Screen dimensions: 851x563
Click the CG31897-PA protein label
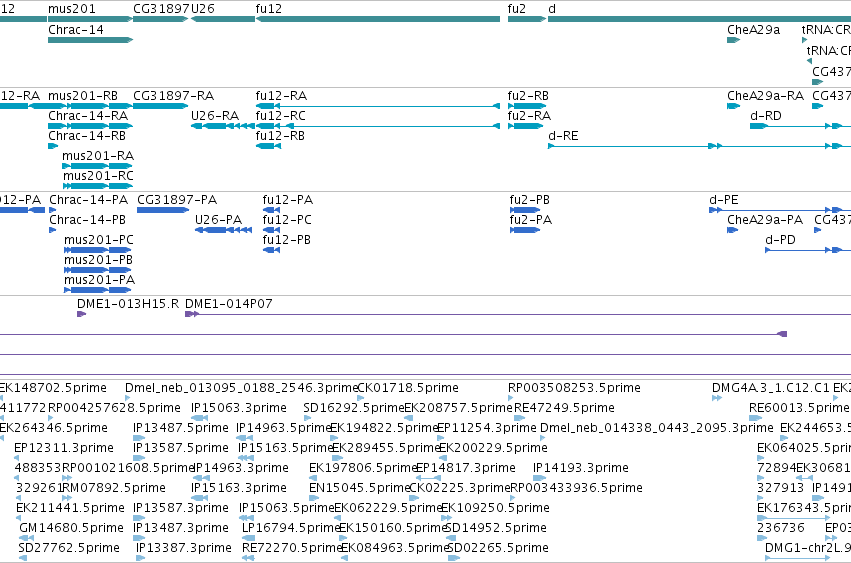click(177, 200)
